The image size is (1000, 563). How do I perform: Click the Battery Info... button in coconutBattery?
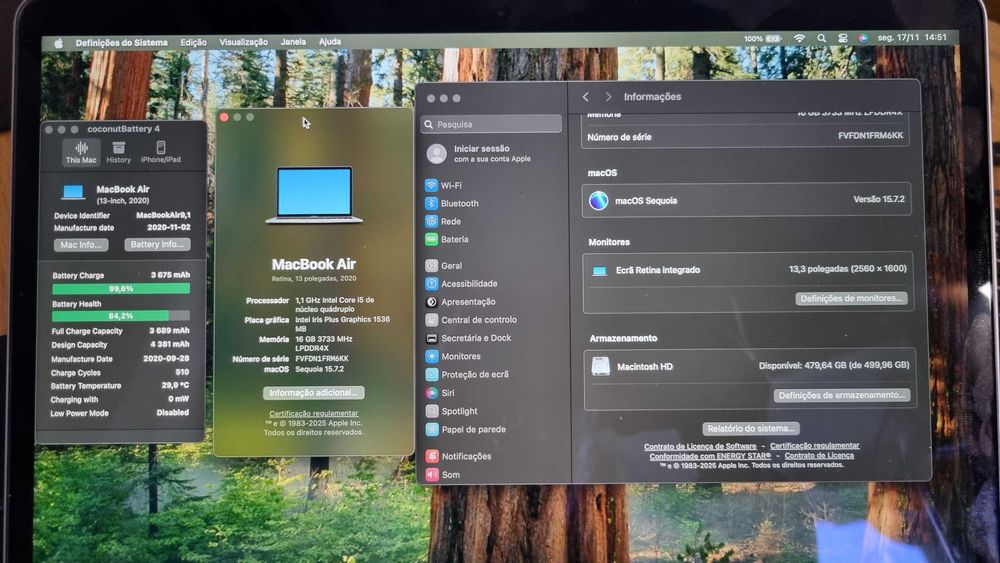(157, 244)
